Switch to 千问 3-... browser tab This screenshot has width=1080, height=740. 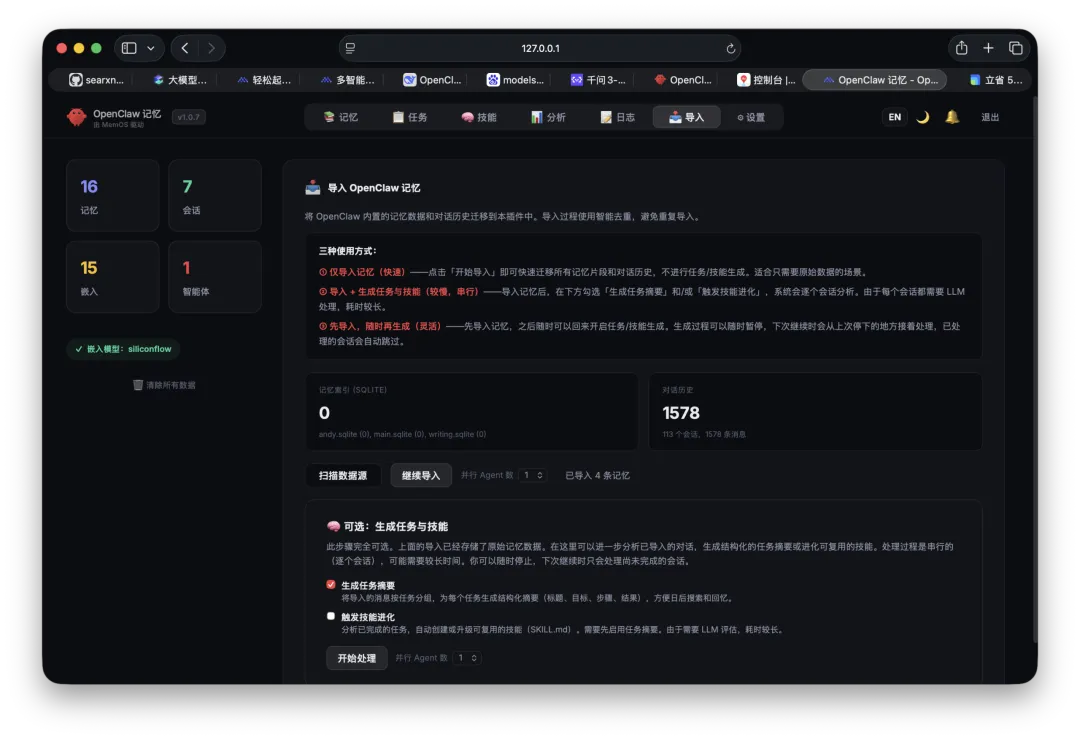(599, 80)
